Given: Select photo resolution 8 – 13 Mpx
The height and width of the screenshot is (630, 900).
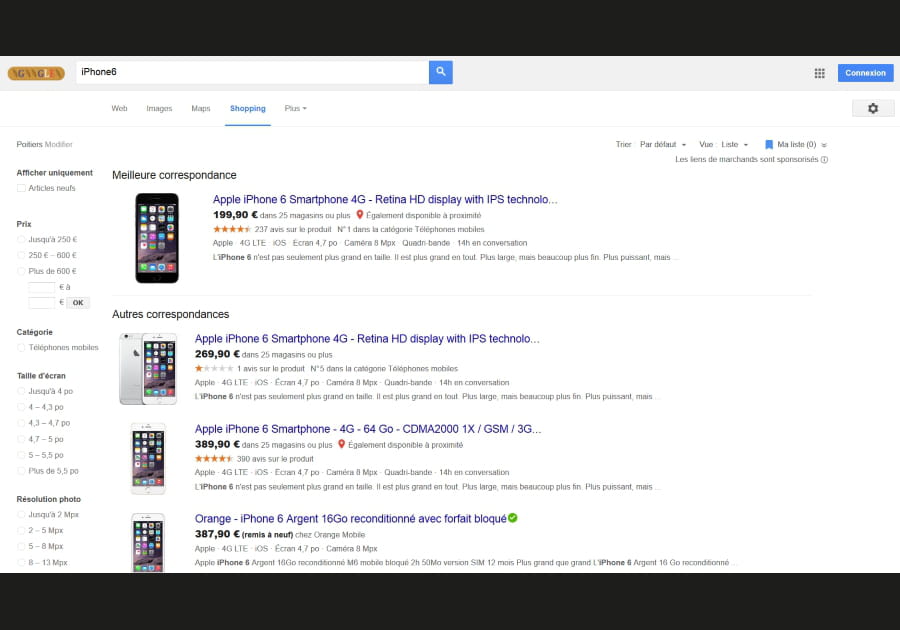Looking at the screenshot, I should [x=21, y=562].
